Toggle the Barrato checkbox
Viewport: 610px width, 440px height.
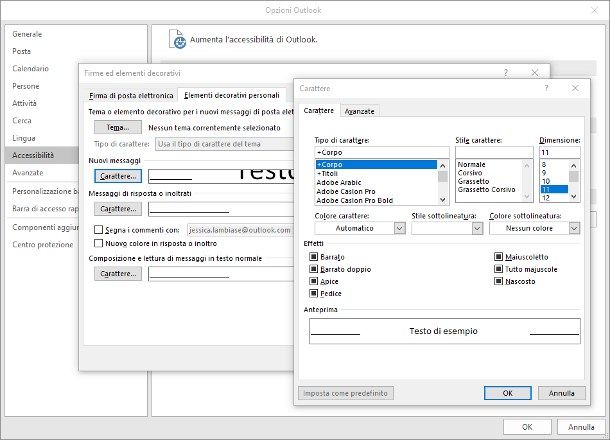click(314, 257)
